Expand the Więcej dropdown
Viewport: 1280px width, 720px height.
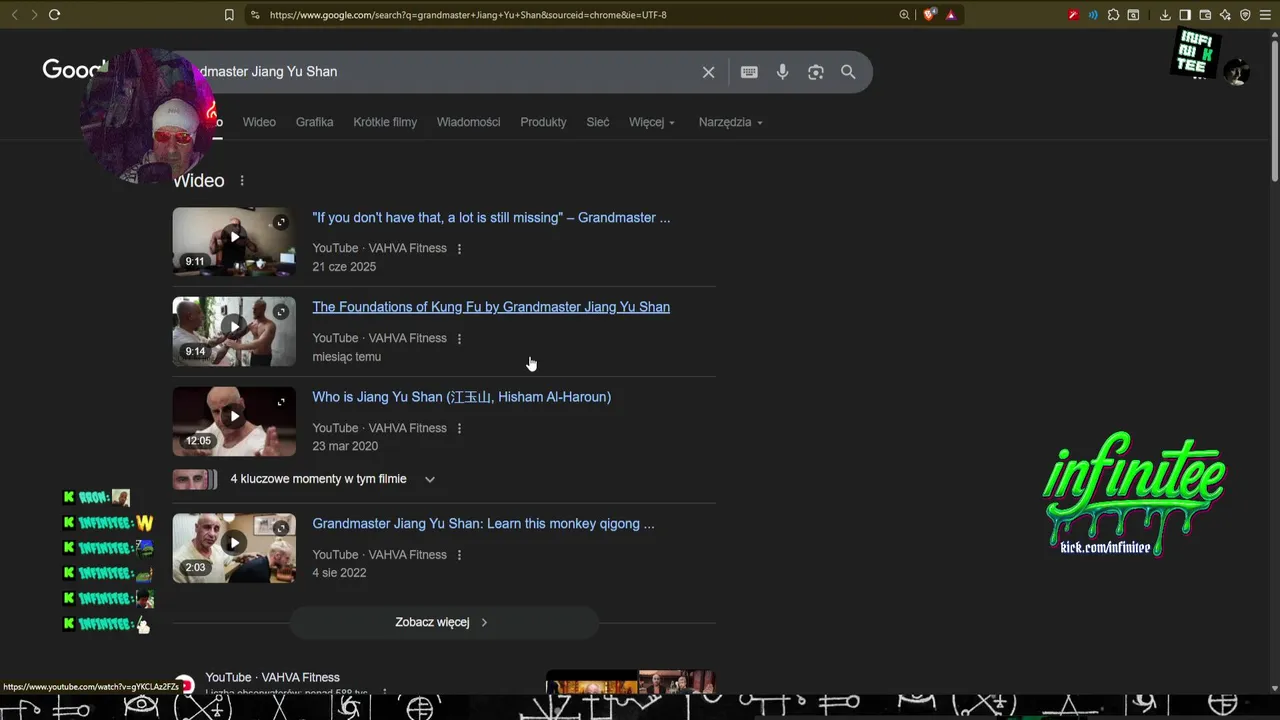(x=652, y=122)
